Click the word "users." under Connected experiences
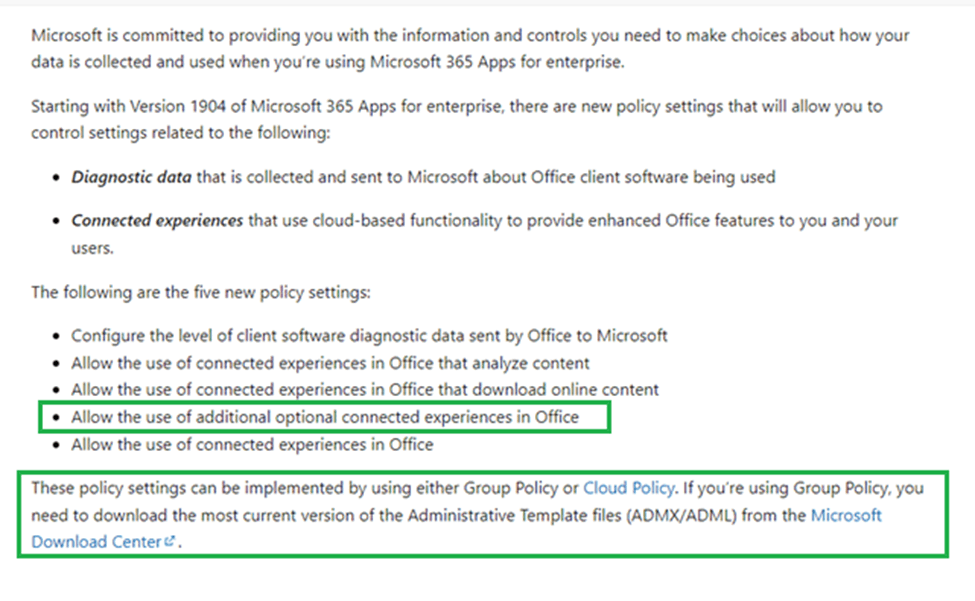This screenshot has height=601, width=975. click(92, 248)
